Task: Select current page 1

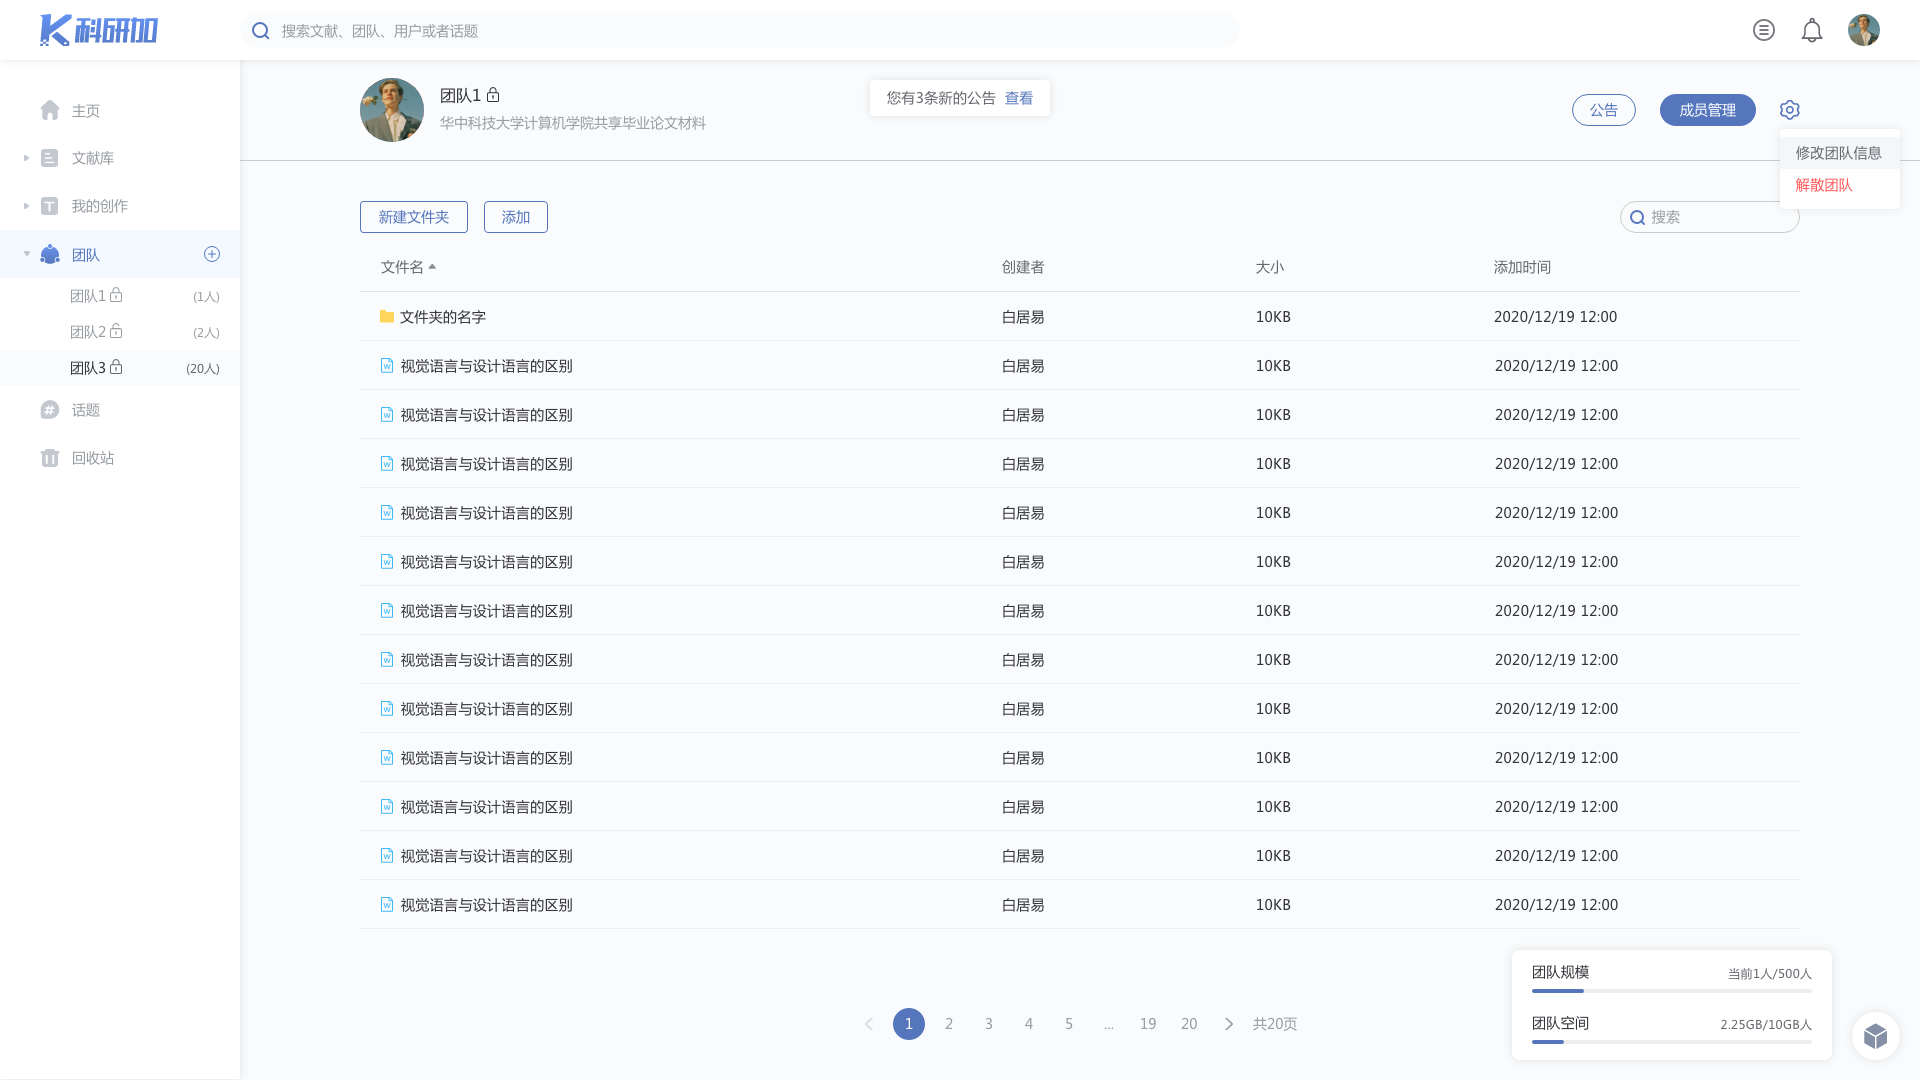Action: (x=909, y=1024)
